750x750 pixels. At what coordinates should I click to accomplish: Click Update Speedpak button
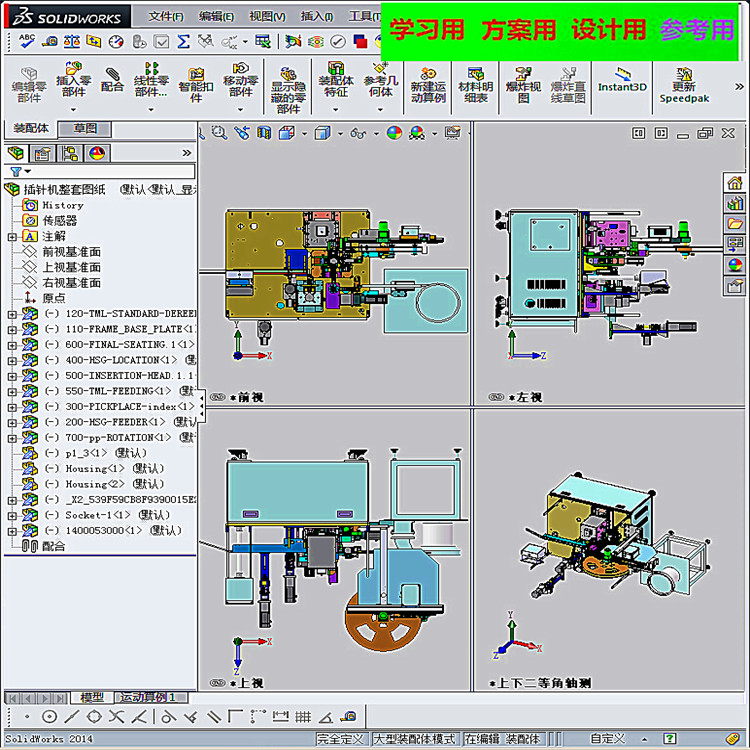pyautogui.click(x=684, y=86)
